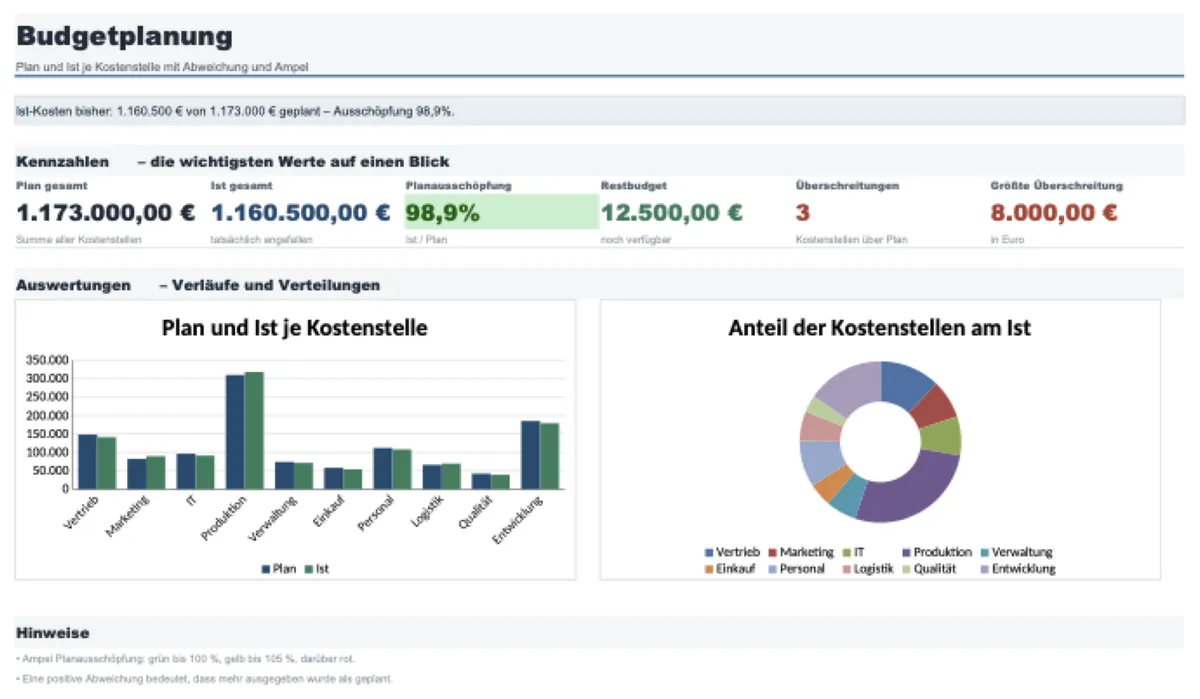Viewport: 1200px width, 699px height.
Task: Click the red value 3
Action: pyautogui.click(x=803, y=212)
